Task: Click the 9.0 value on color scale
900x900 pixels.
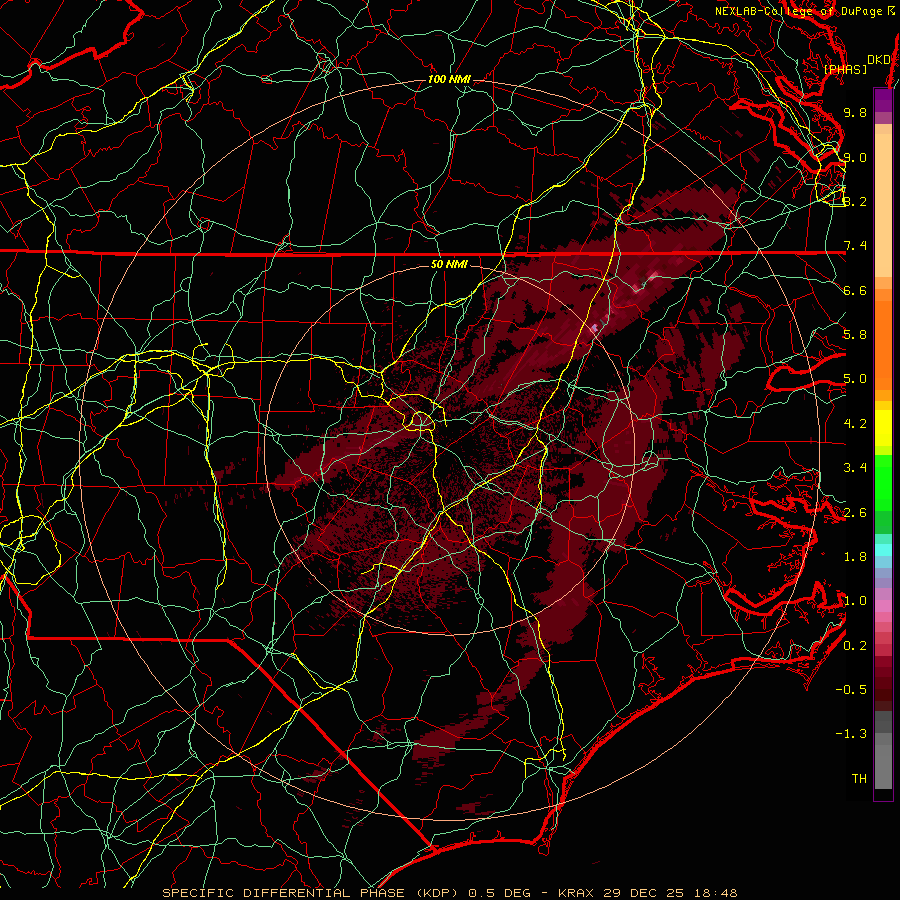Action: click(x=855, y=157)
